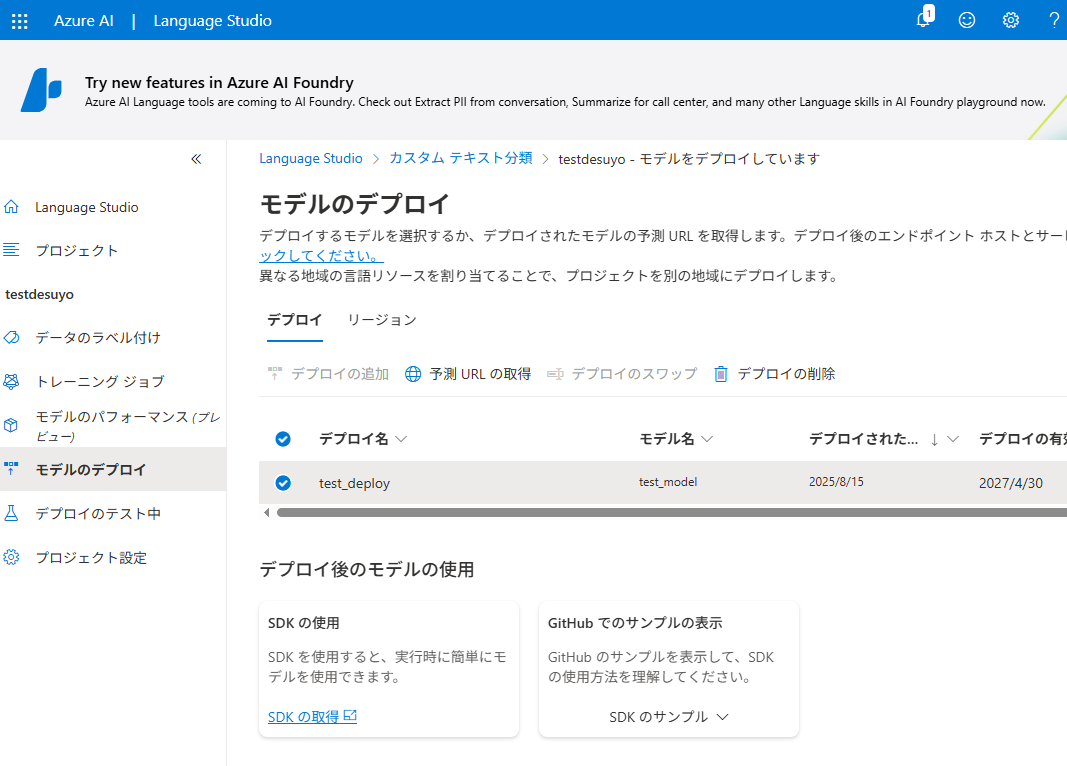This screenshot has height=766, width=1067.
Task: Click the globe icon for 予測 URL
Action: click(413, 374)
